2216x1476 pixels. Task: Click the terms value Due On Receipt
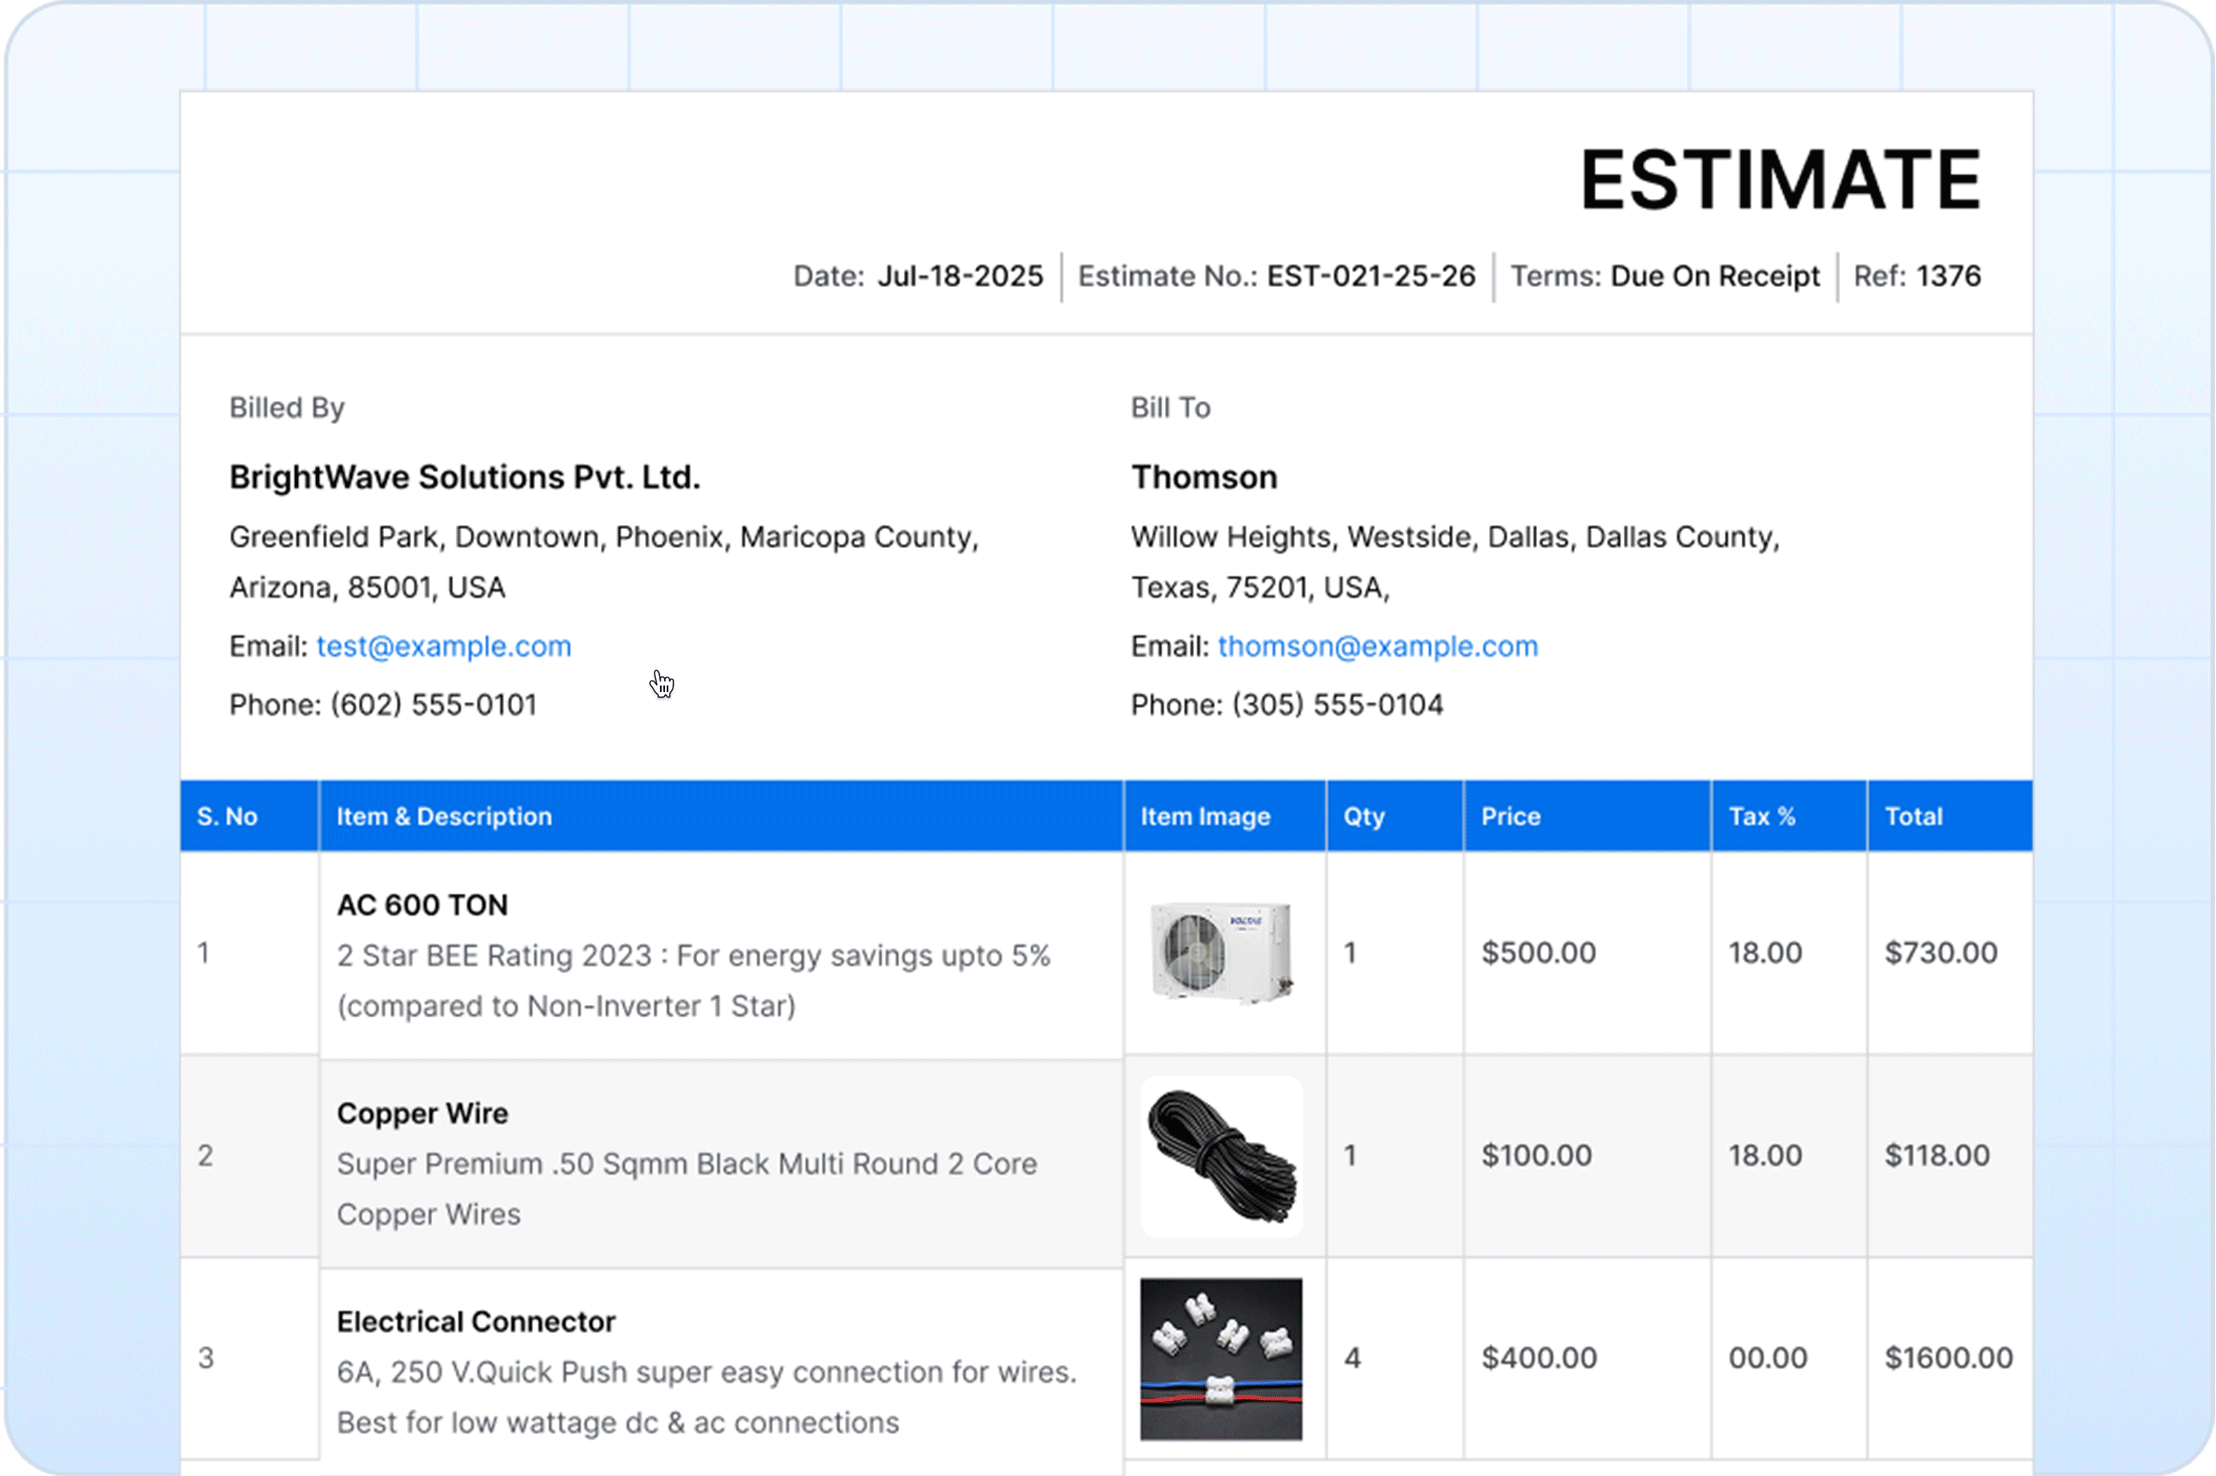click(1715, 276)
